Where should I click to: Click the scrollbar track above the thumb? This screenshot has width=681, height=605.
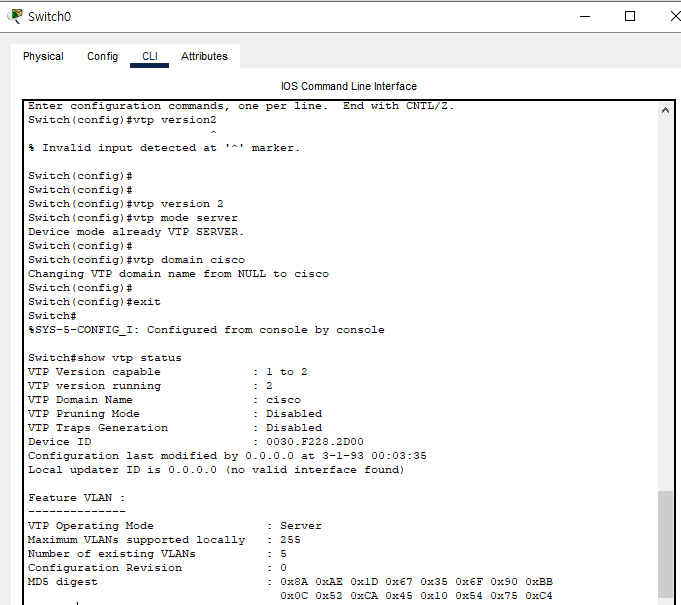(665, 304)
